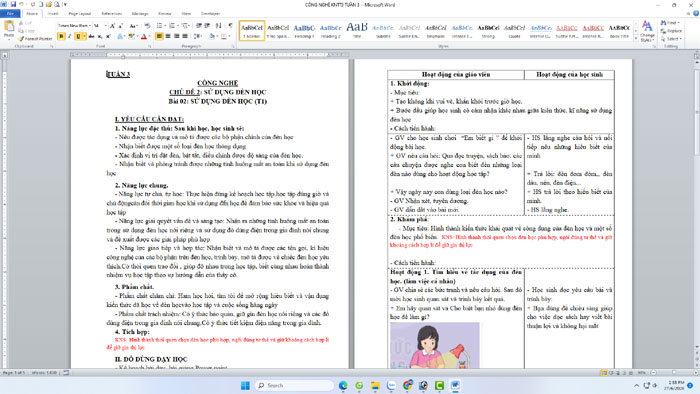This screenshot has width=700, height=394.
Task: Toggle show paragraph marks
Action: click(x=230, y=26)
